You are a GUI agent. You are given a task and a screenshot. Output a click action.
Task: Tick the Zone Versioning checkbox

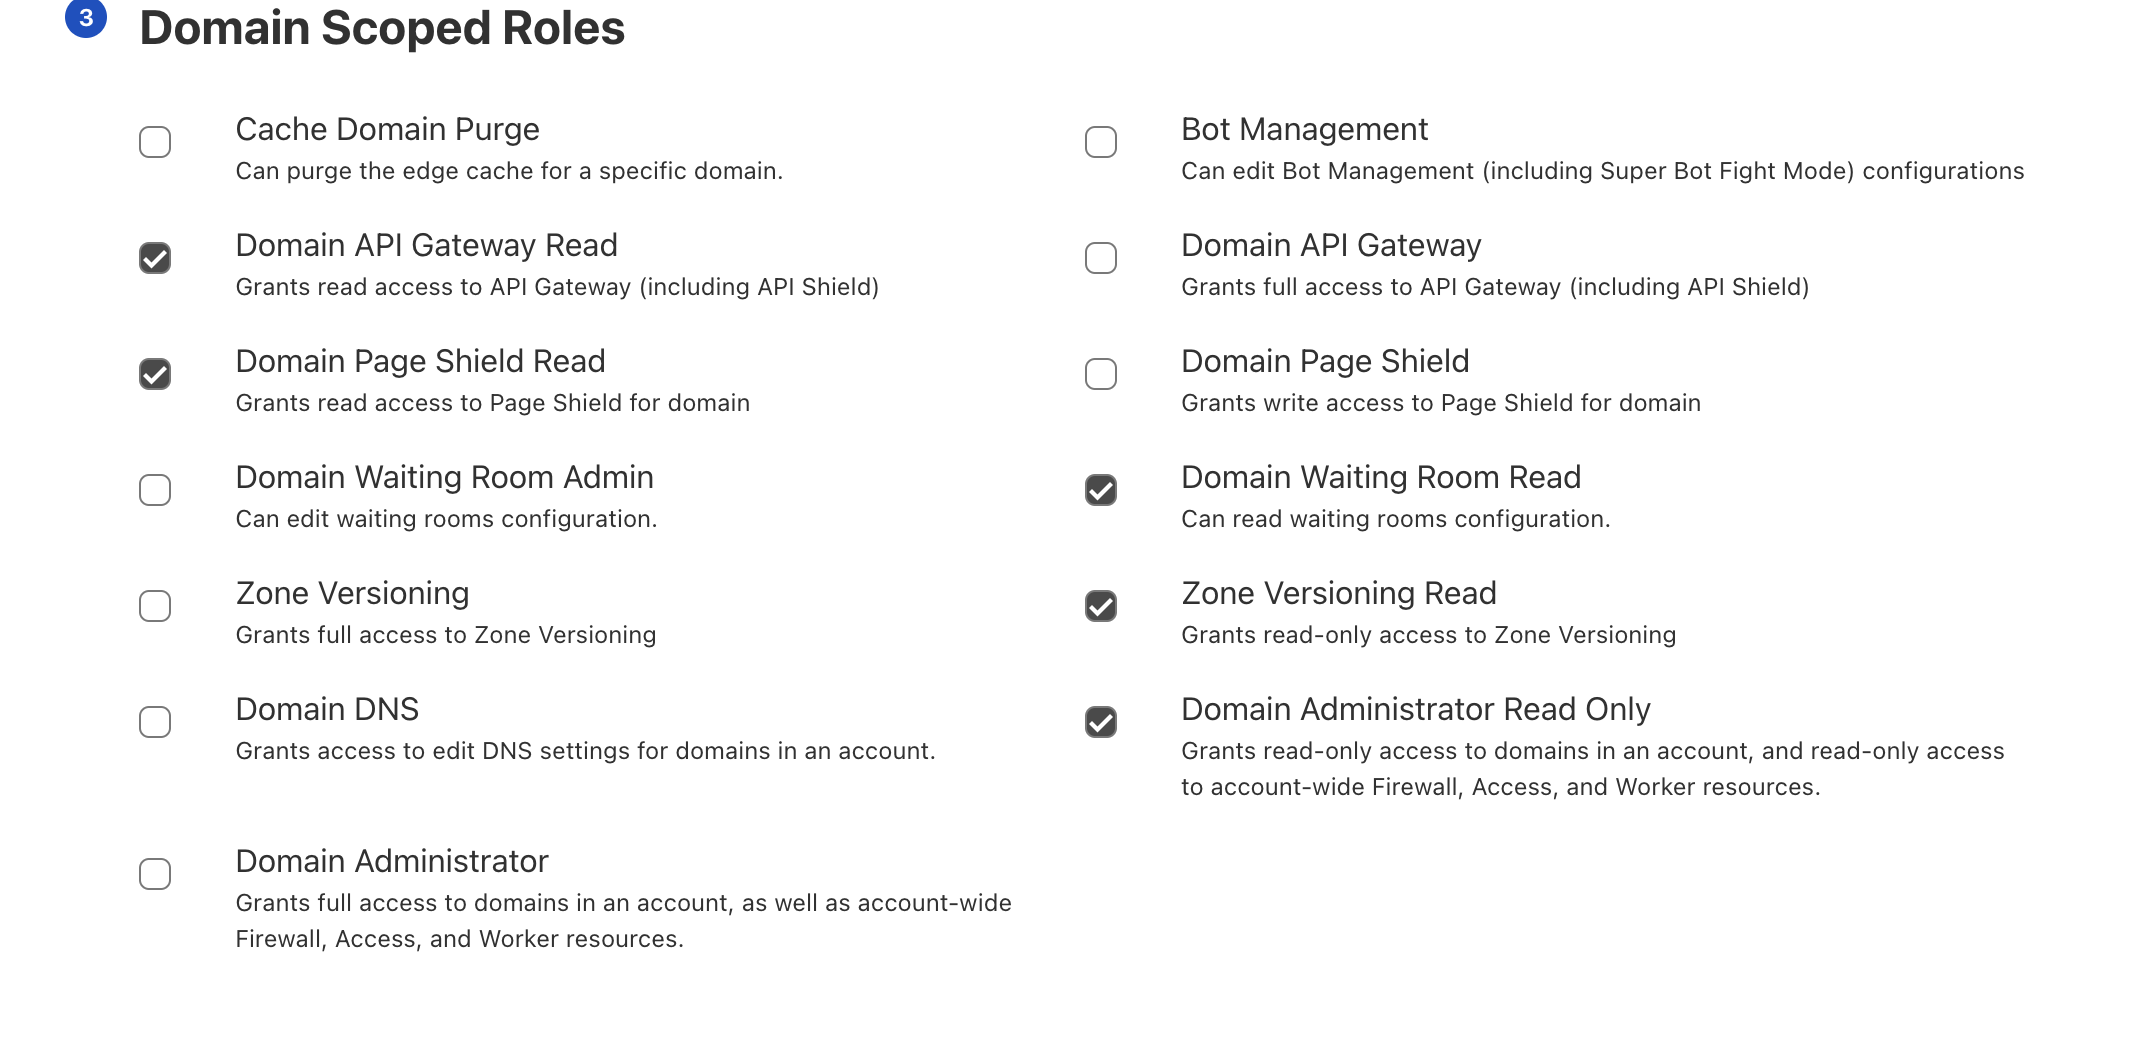click(155, 606)
